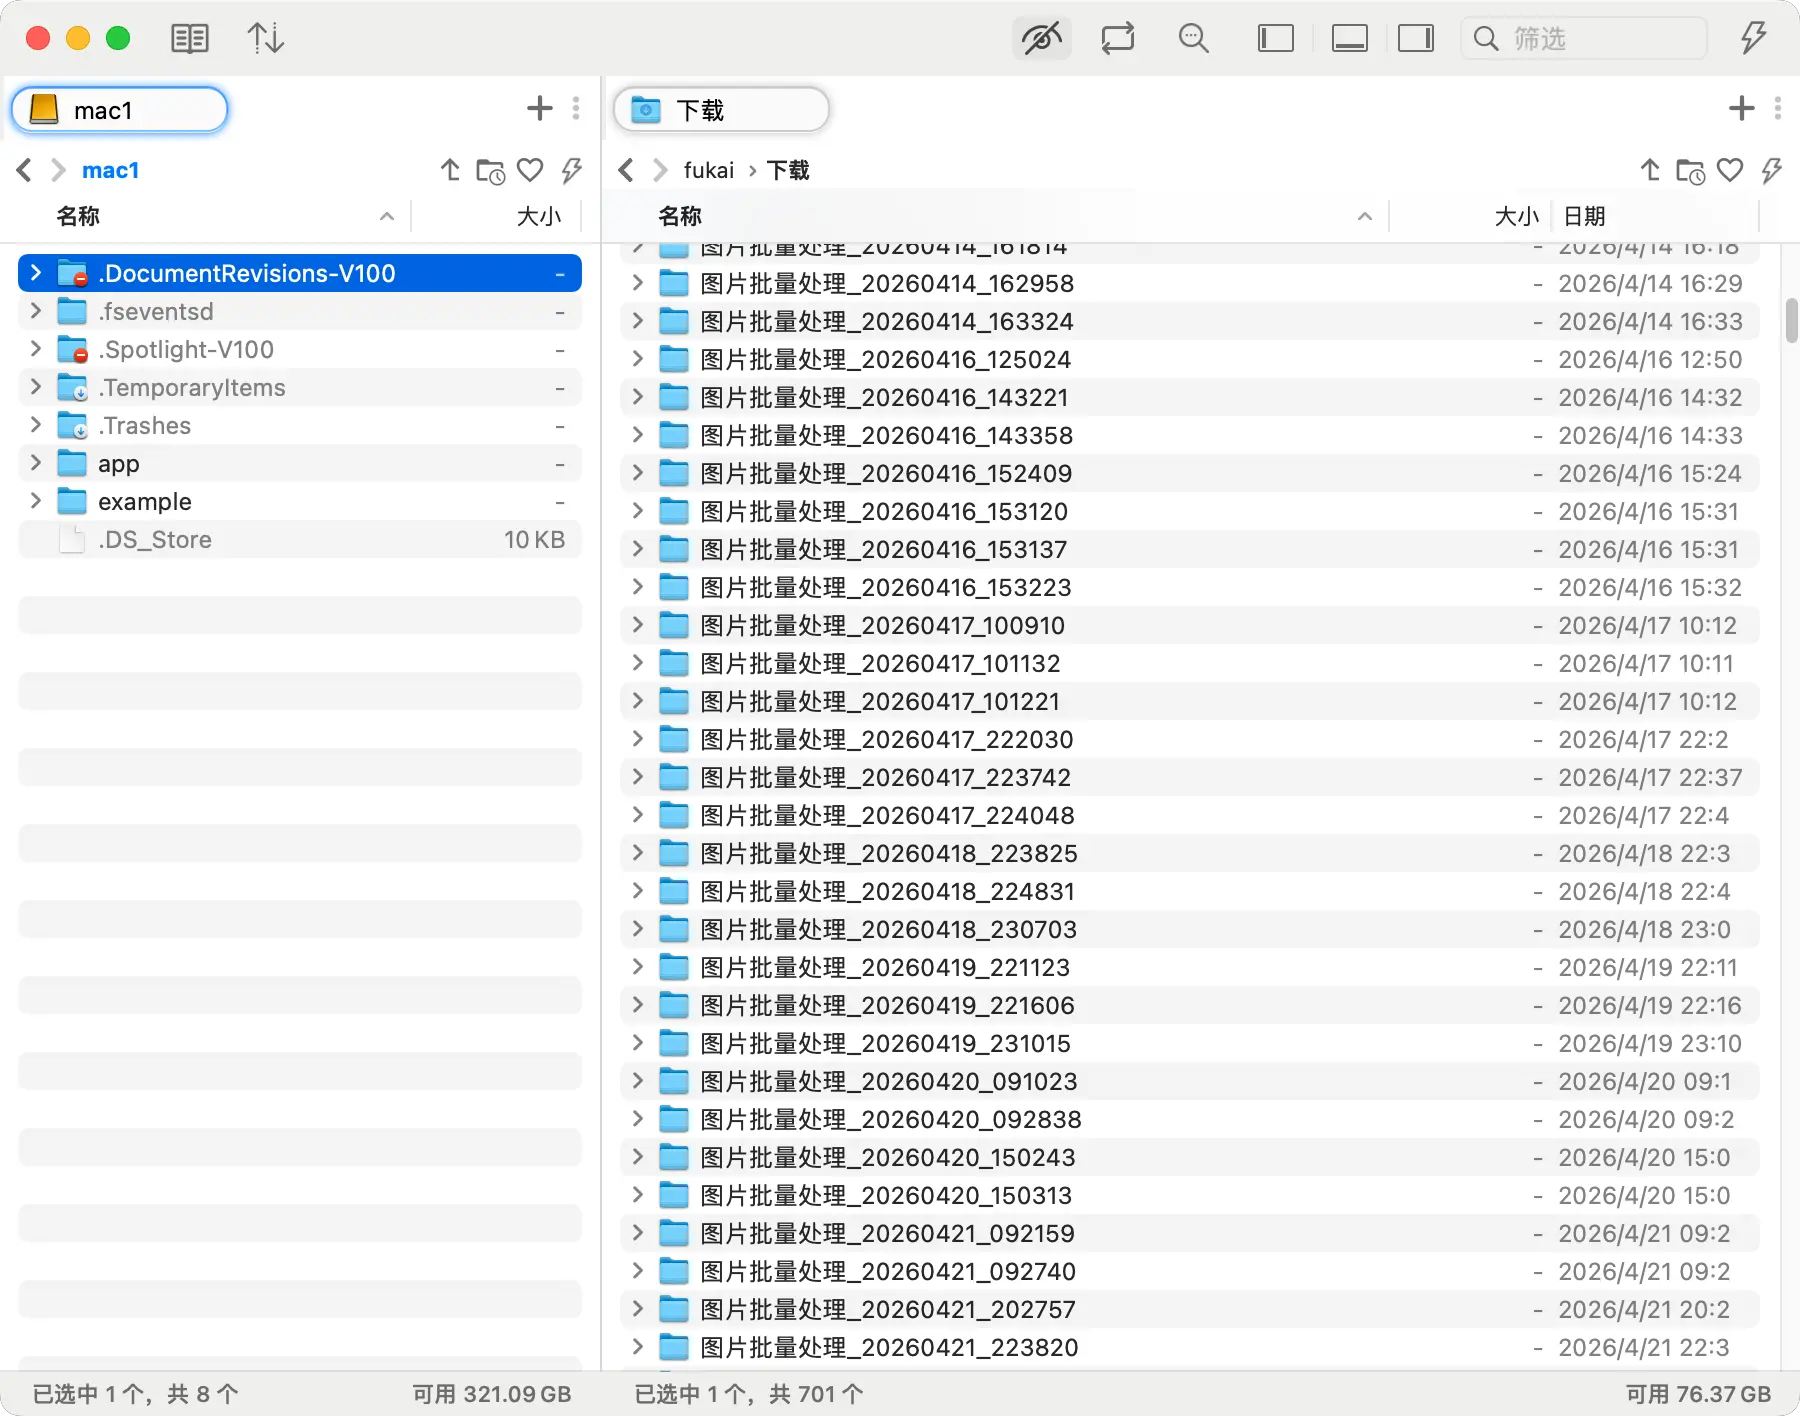The image size is (1800, 1416).
Task: Toggle the bottom panel view
Action: 1349,39
